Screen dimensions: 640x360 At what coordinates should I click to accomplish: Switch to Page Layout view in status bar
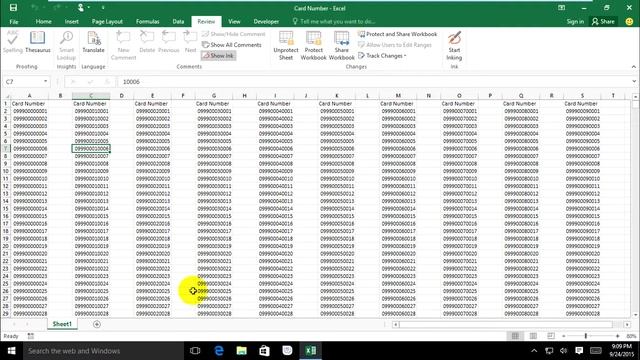(533, 336)
